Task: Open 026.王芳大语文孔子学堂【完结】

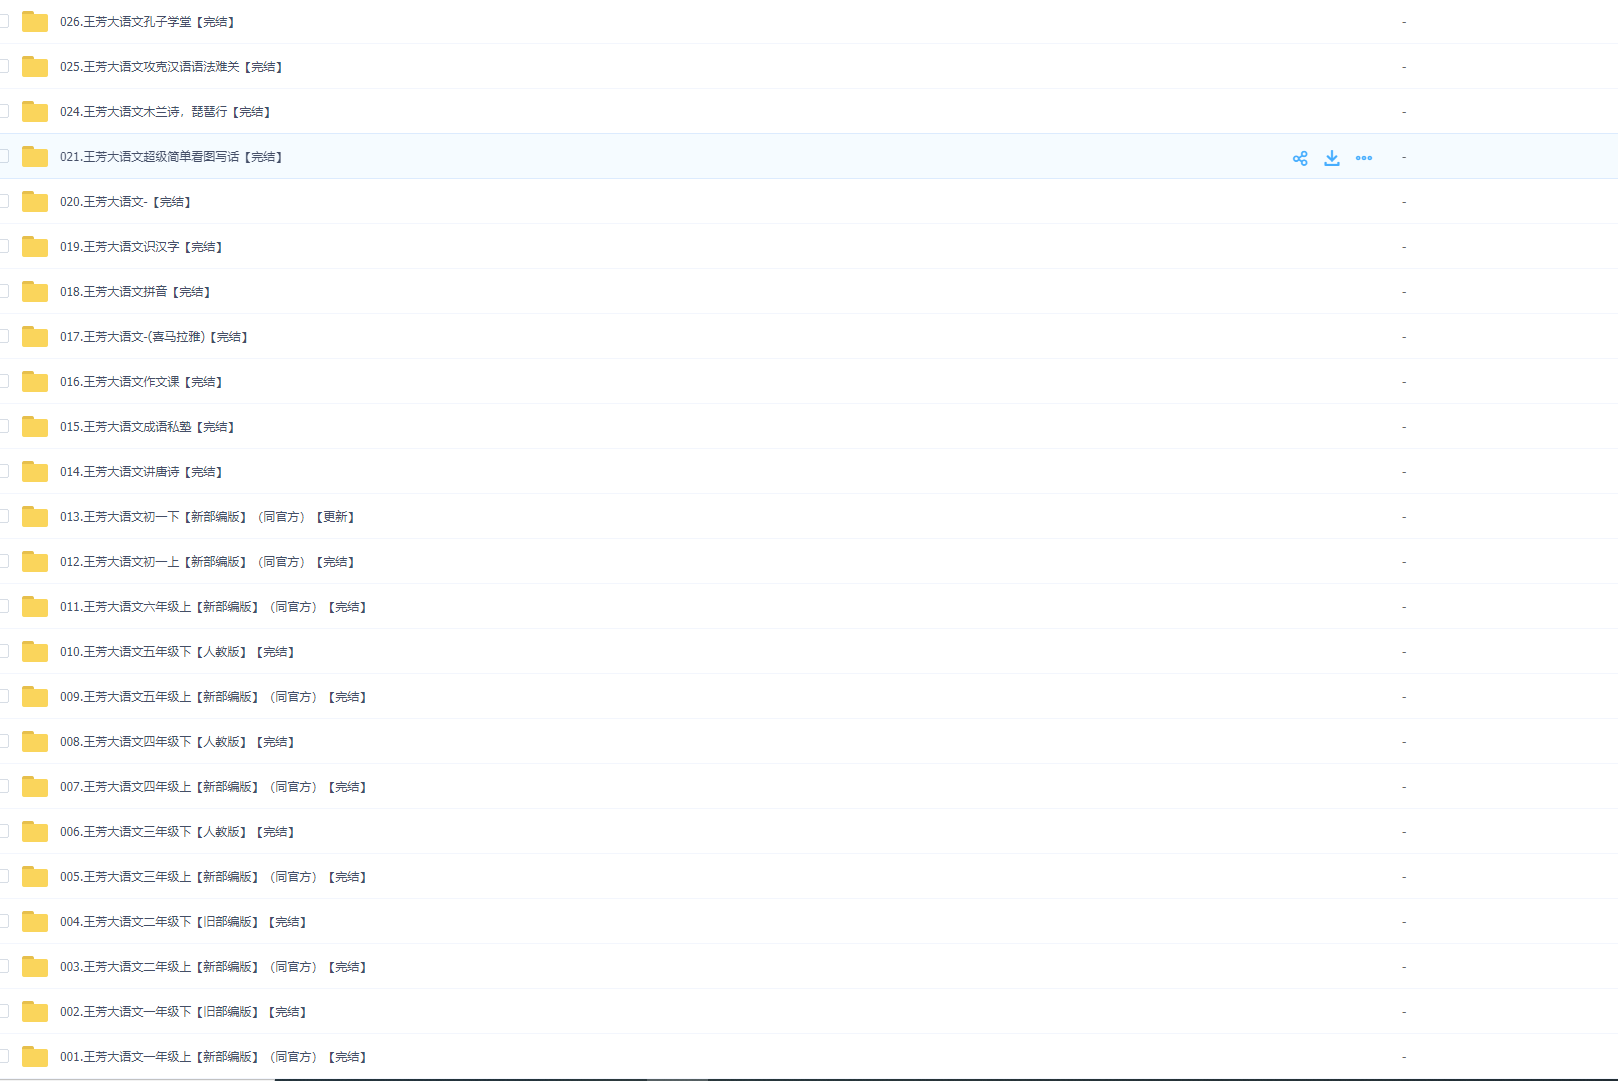Action: (x=147, y=21)
